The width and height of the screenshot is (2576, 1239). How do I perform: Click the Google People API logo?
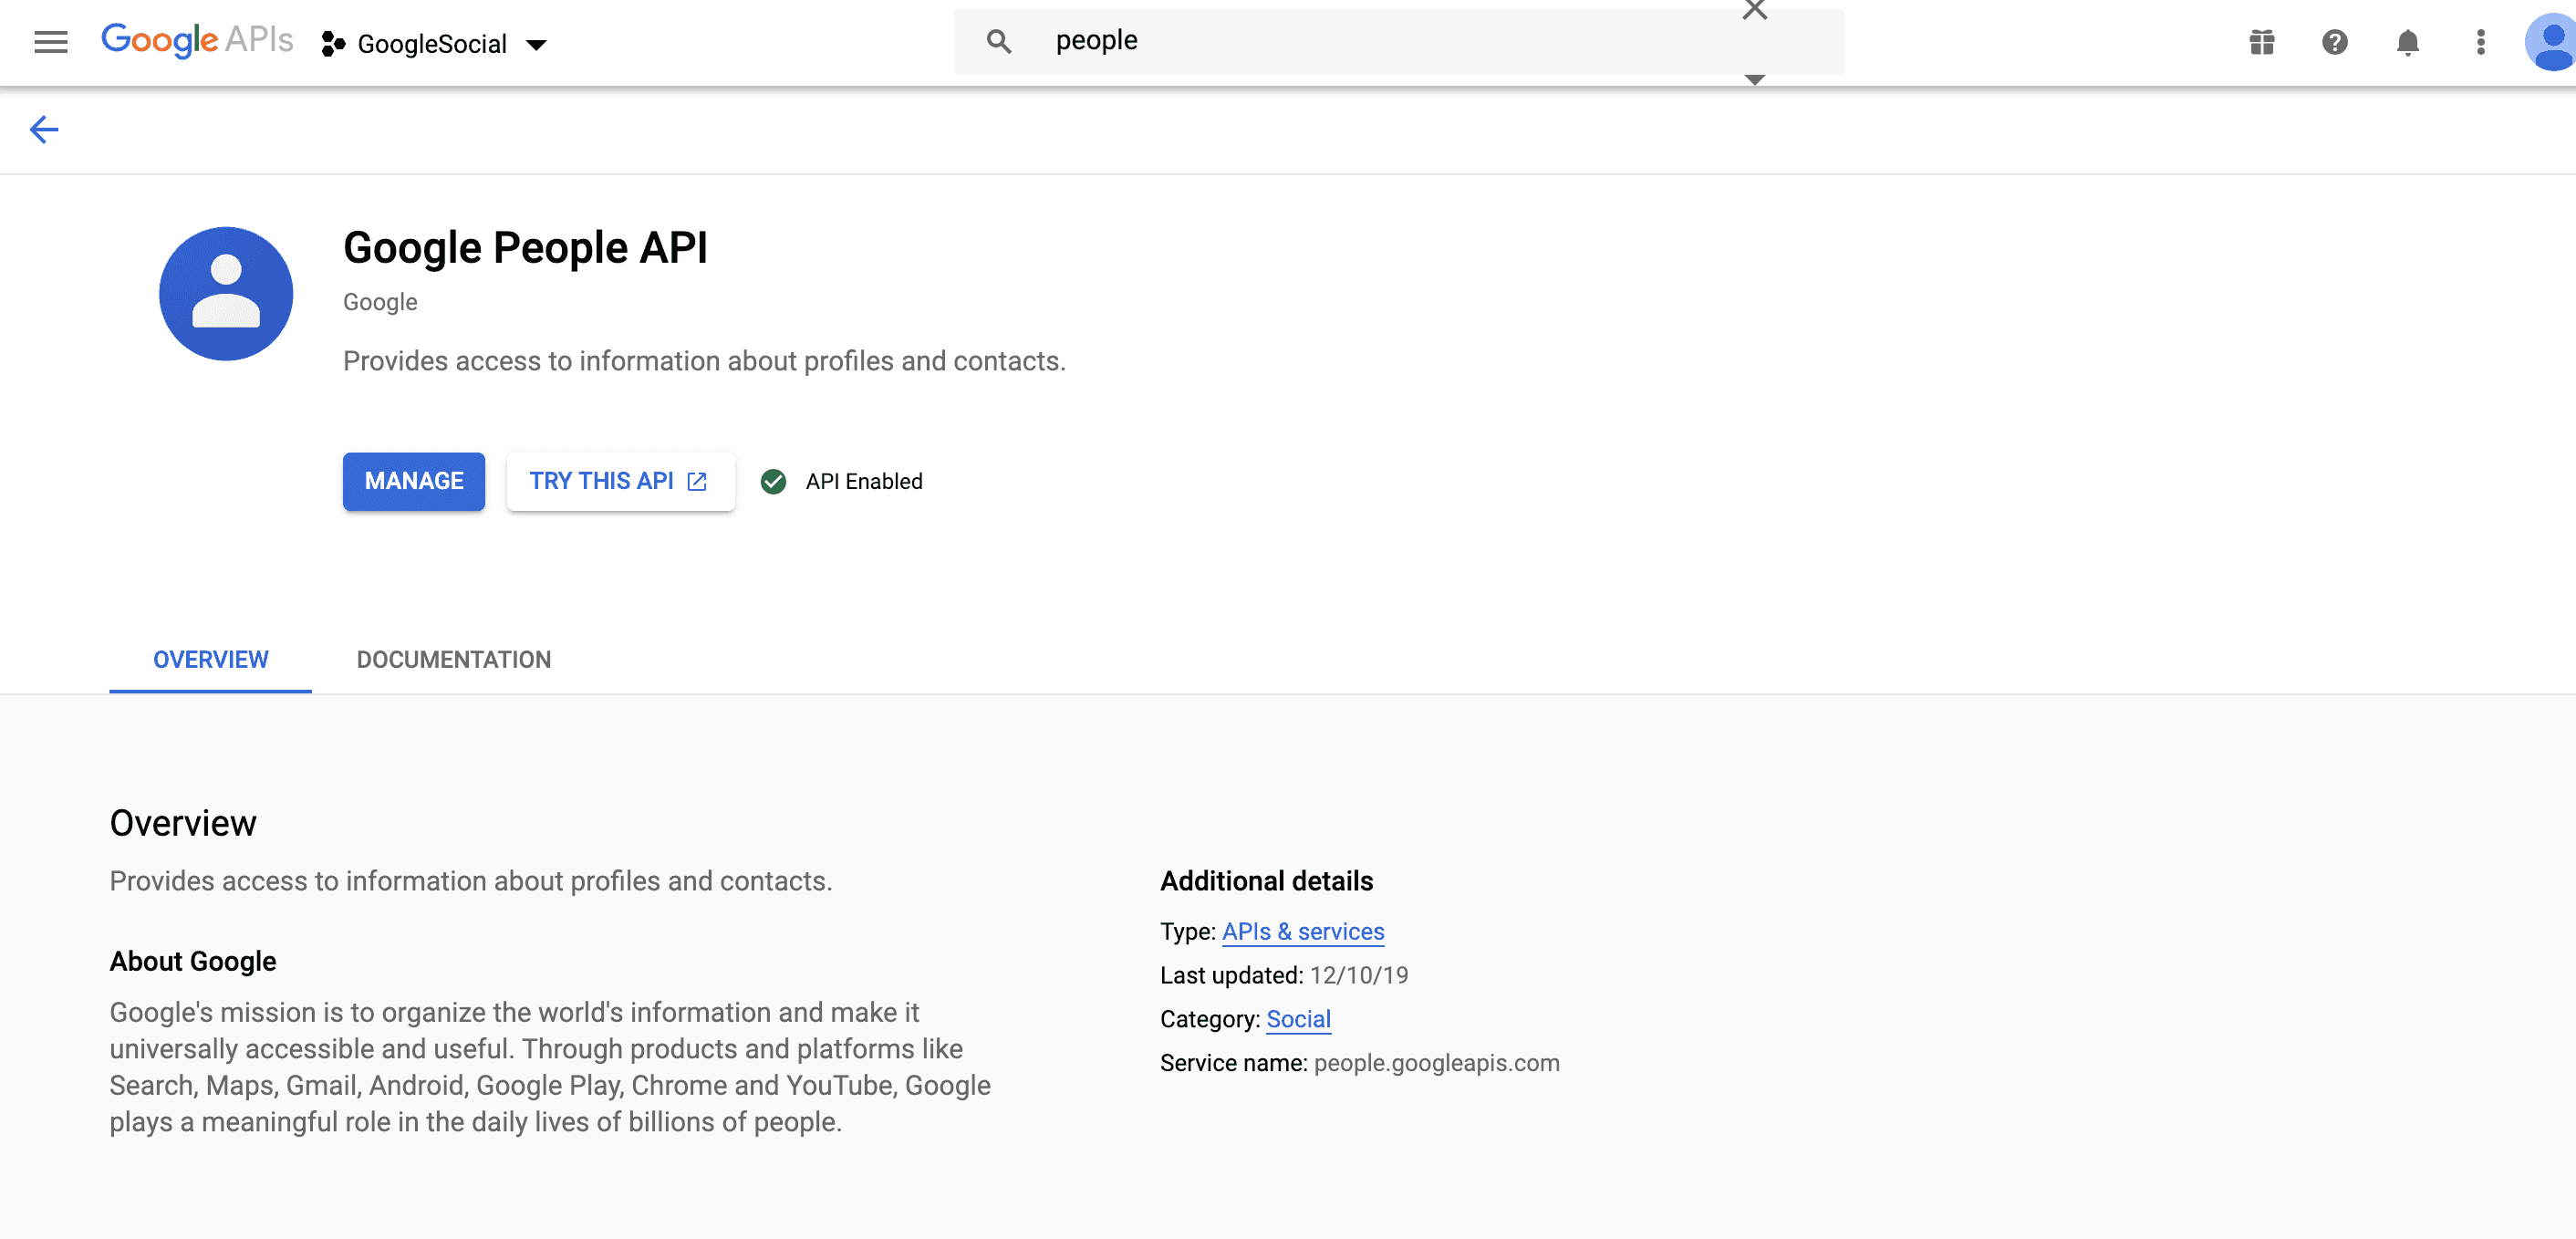pyautogui.click(x=226, y=293)
